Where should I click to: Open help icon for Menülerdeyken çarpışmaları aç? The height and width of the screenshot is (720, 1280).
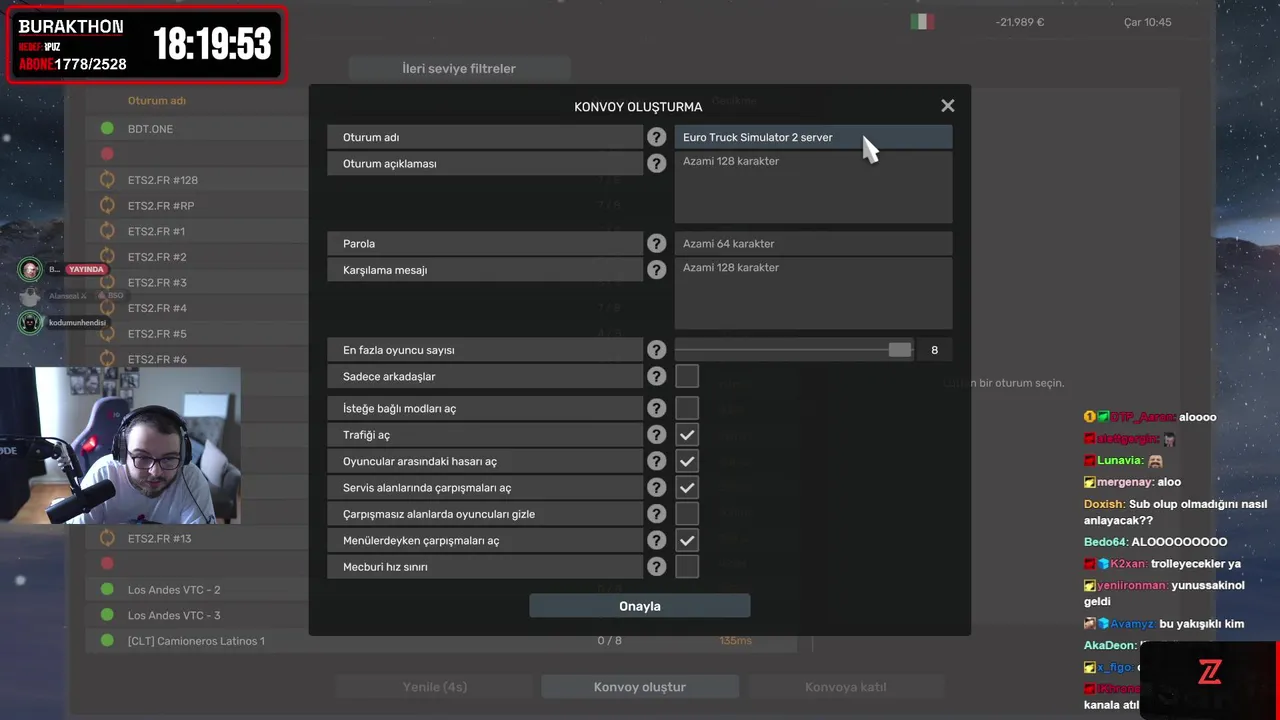click(x=656, y=540)
